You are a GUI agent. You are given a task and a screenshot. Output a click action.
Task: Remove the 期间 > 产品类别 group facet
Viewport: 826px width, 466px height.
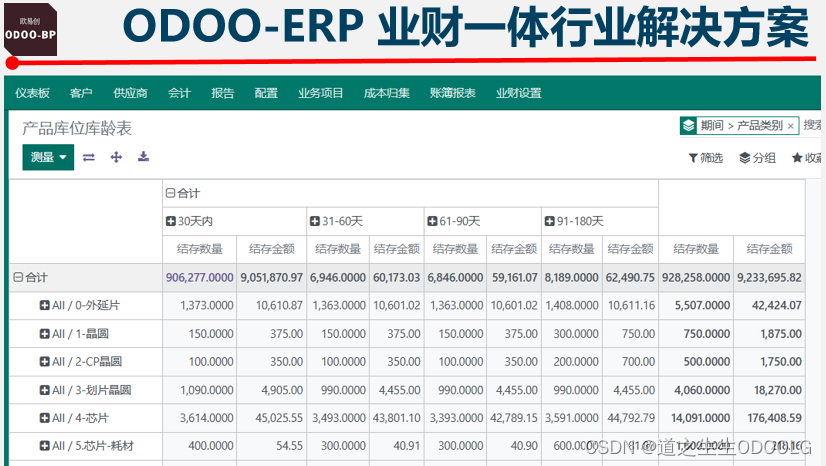coord(790,126)
